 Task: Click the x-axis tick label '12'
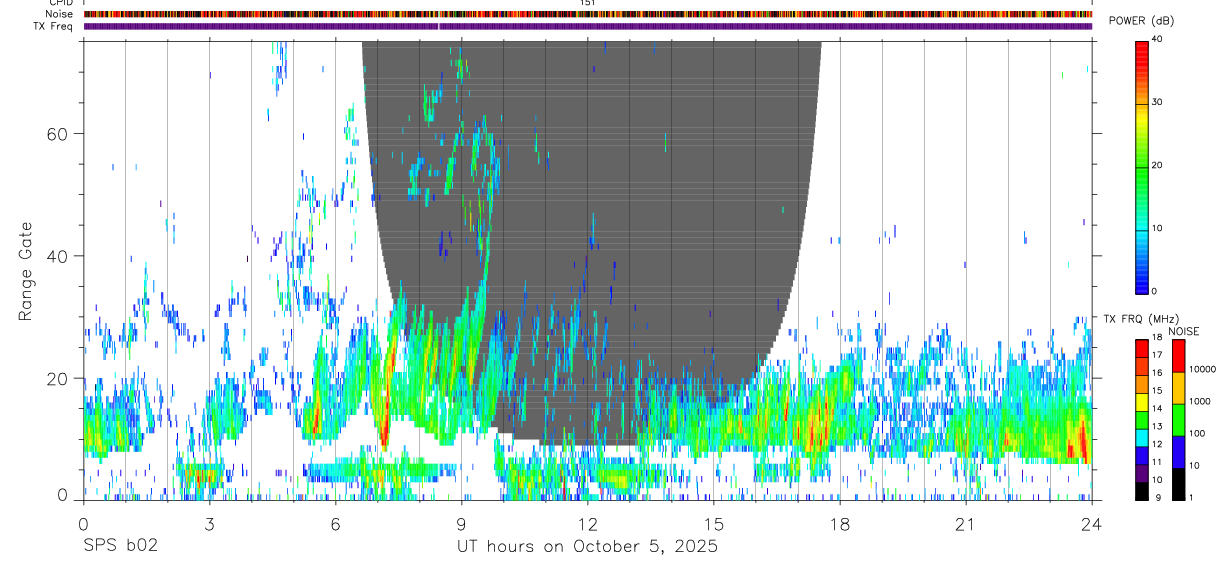coord(587,524)
